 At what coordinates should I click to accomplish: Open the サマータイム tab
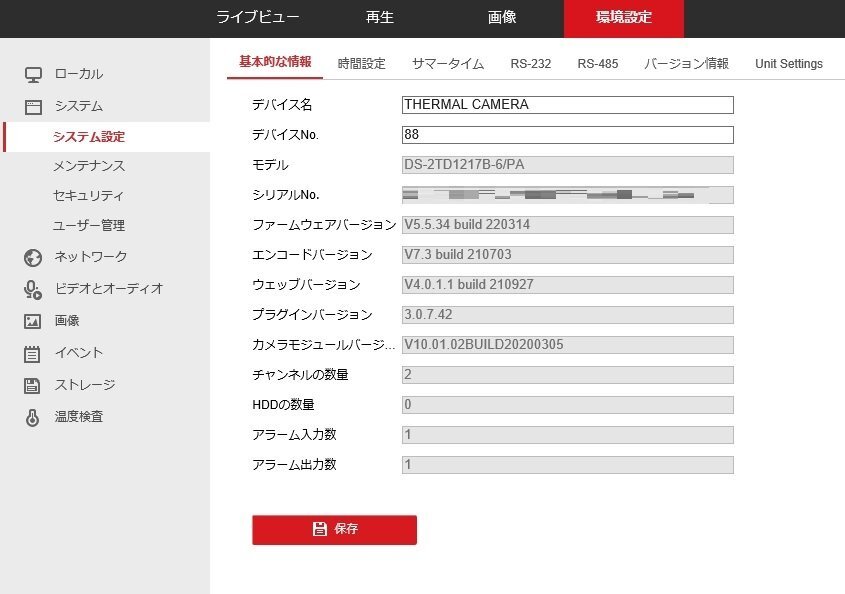[x=446, y=62]
